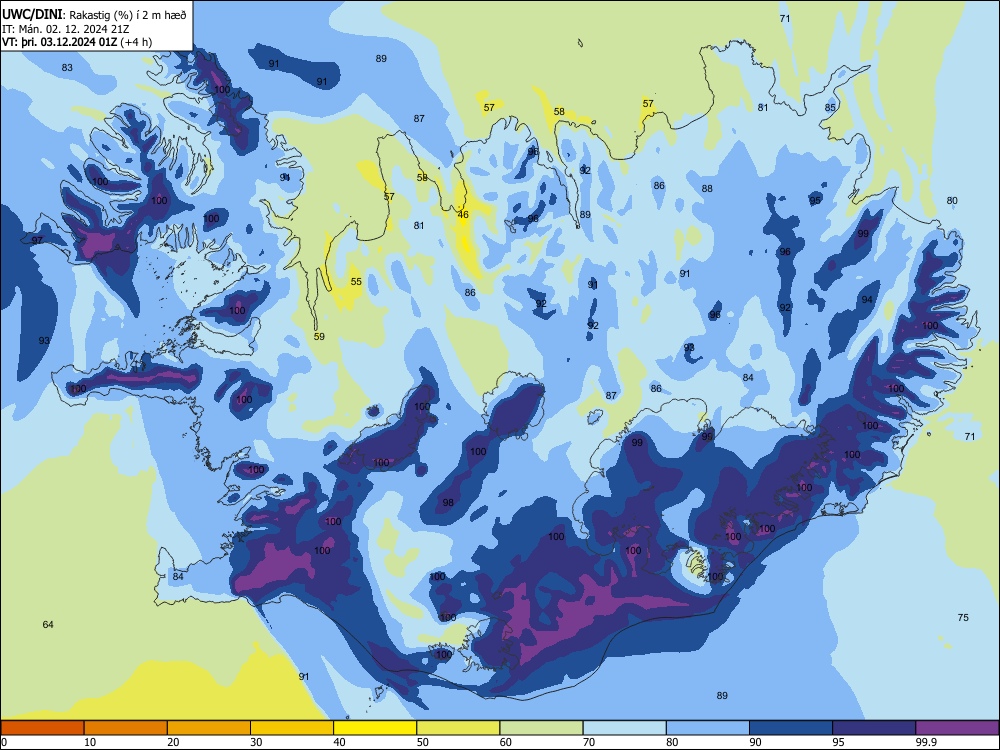Click the orange 10–20 legend swatch
Image resolution: width=1000 pixels, height=750 pixels.
click(126, 728)
